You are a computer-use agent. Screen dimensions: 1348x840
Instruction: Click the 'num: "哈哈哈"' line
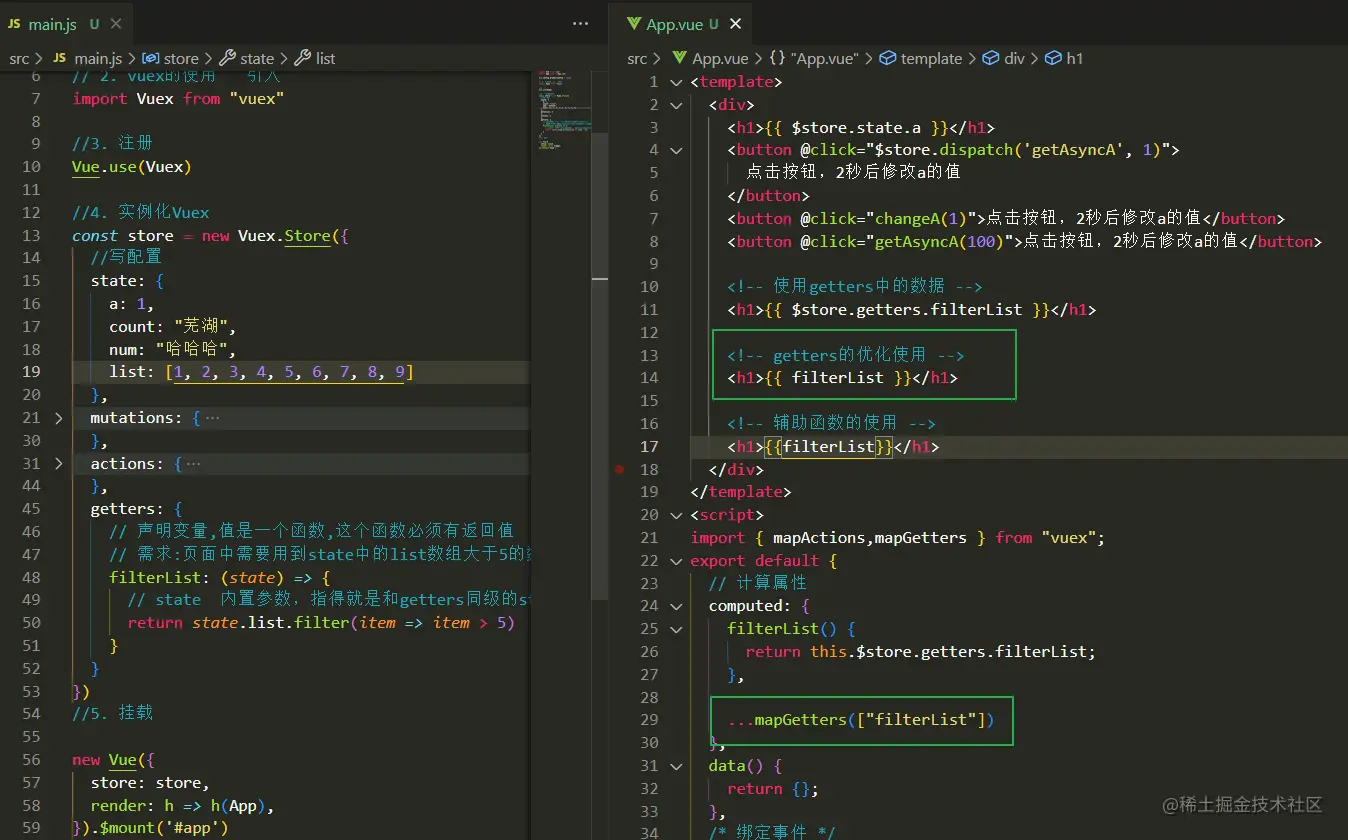[172, 350]
